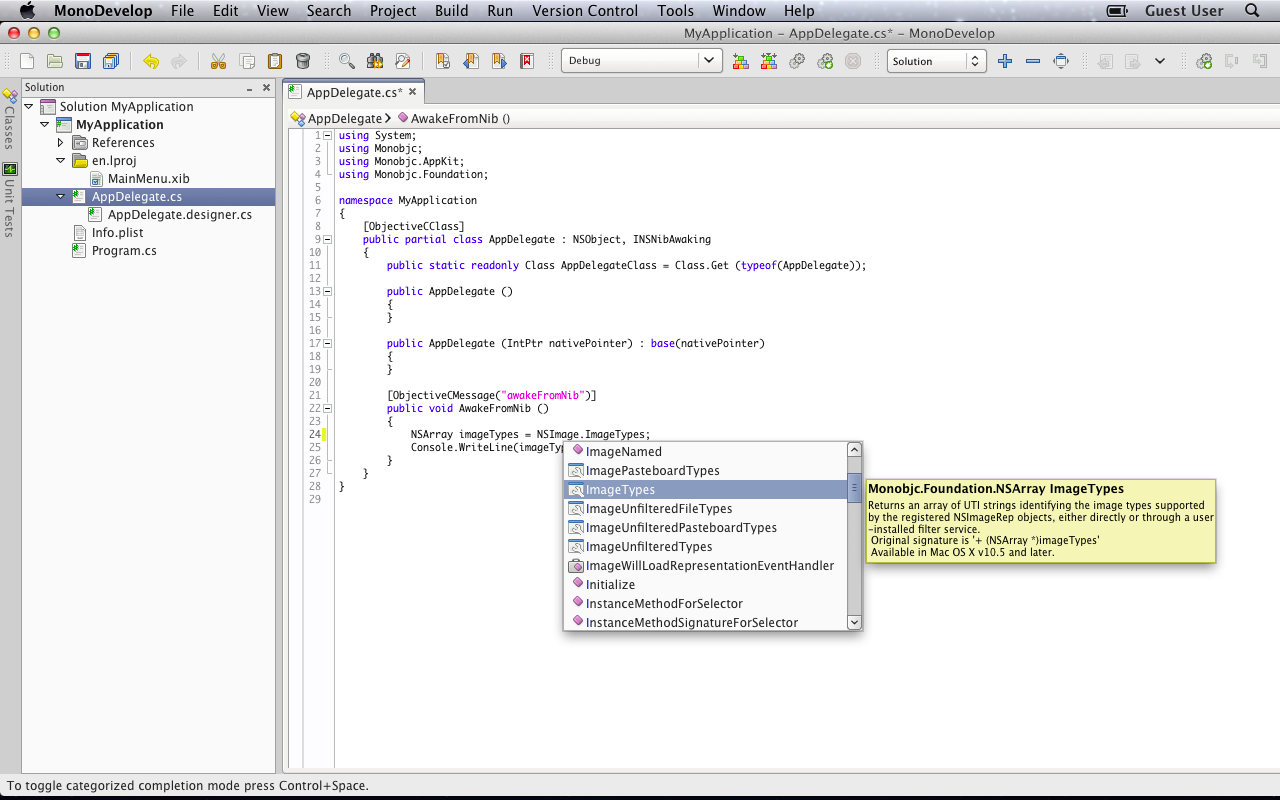
Task: Open the Version Control menu
Action: pyautogui.click(x=584, y=11)
